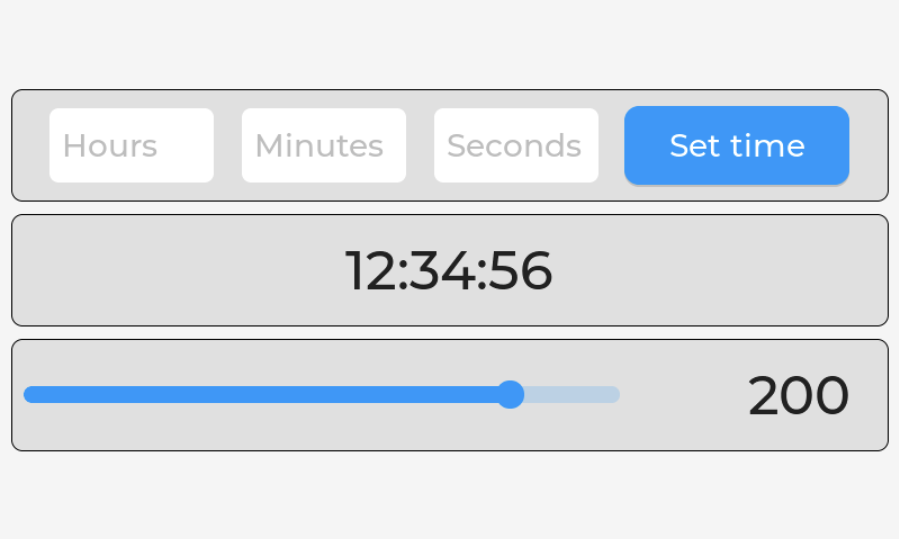Focus the Minutes input field
This screenshot has height=539, width=899.
pyautogui.click(x=323, y=146)
